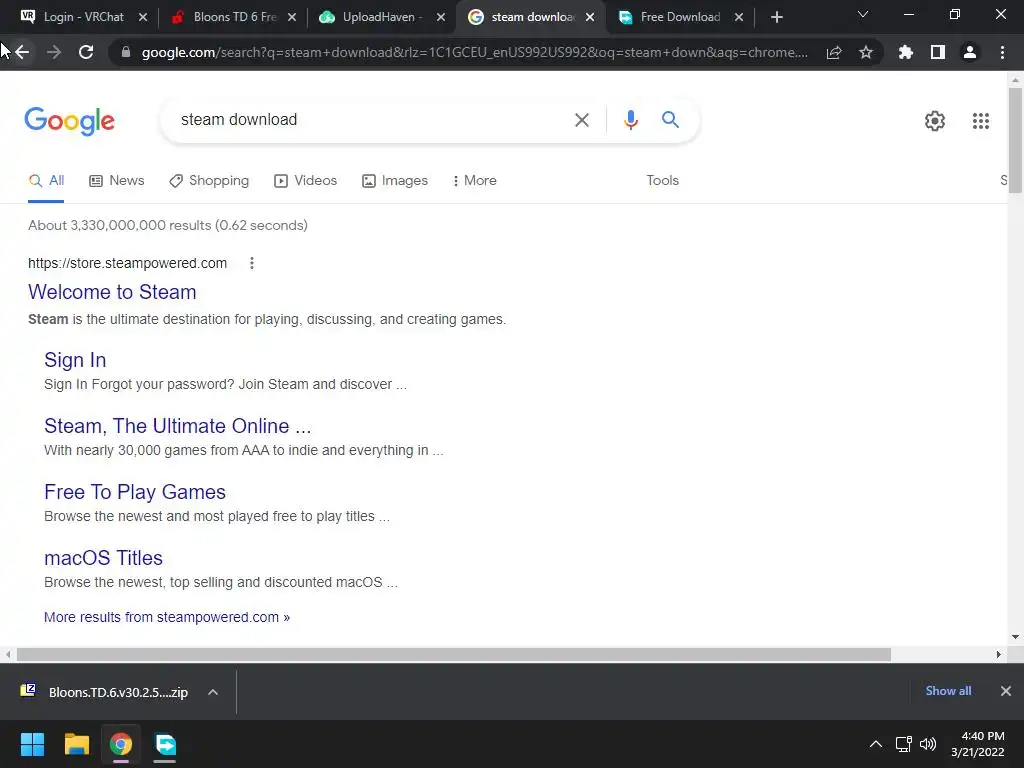The image size is (1024, 768).
Task: Go back with the browser back arrow
Action: point(22,52)
